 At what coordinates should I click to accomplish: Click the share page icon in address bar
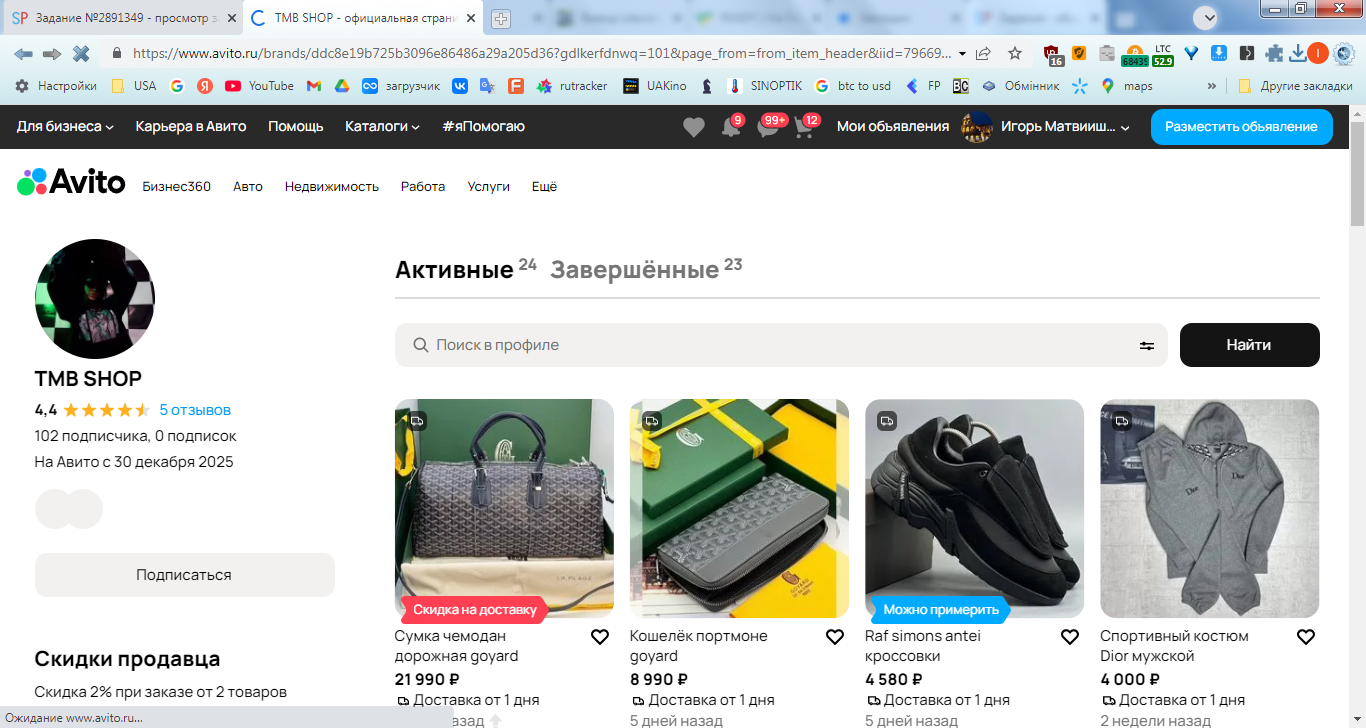(984, 53)
